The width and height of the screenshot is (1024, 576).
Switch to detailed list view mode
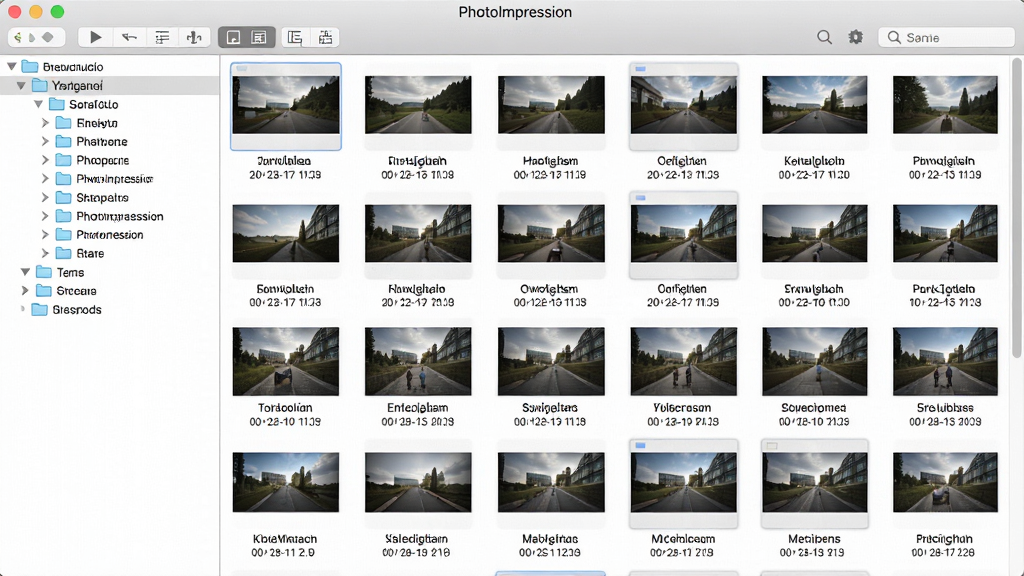point(259,37)
